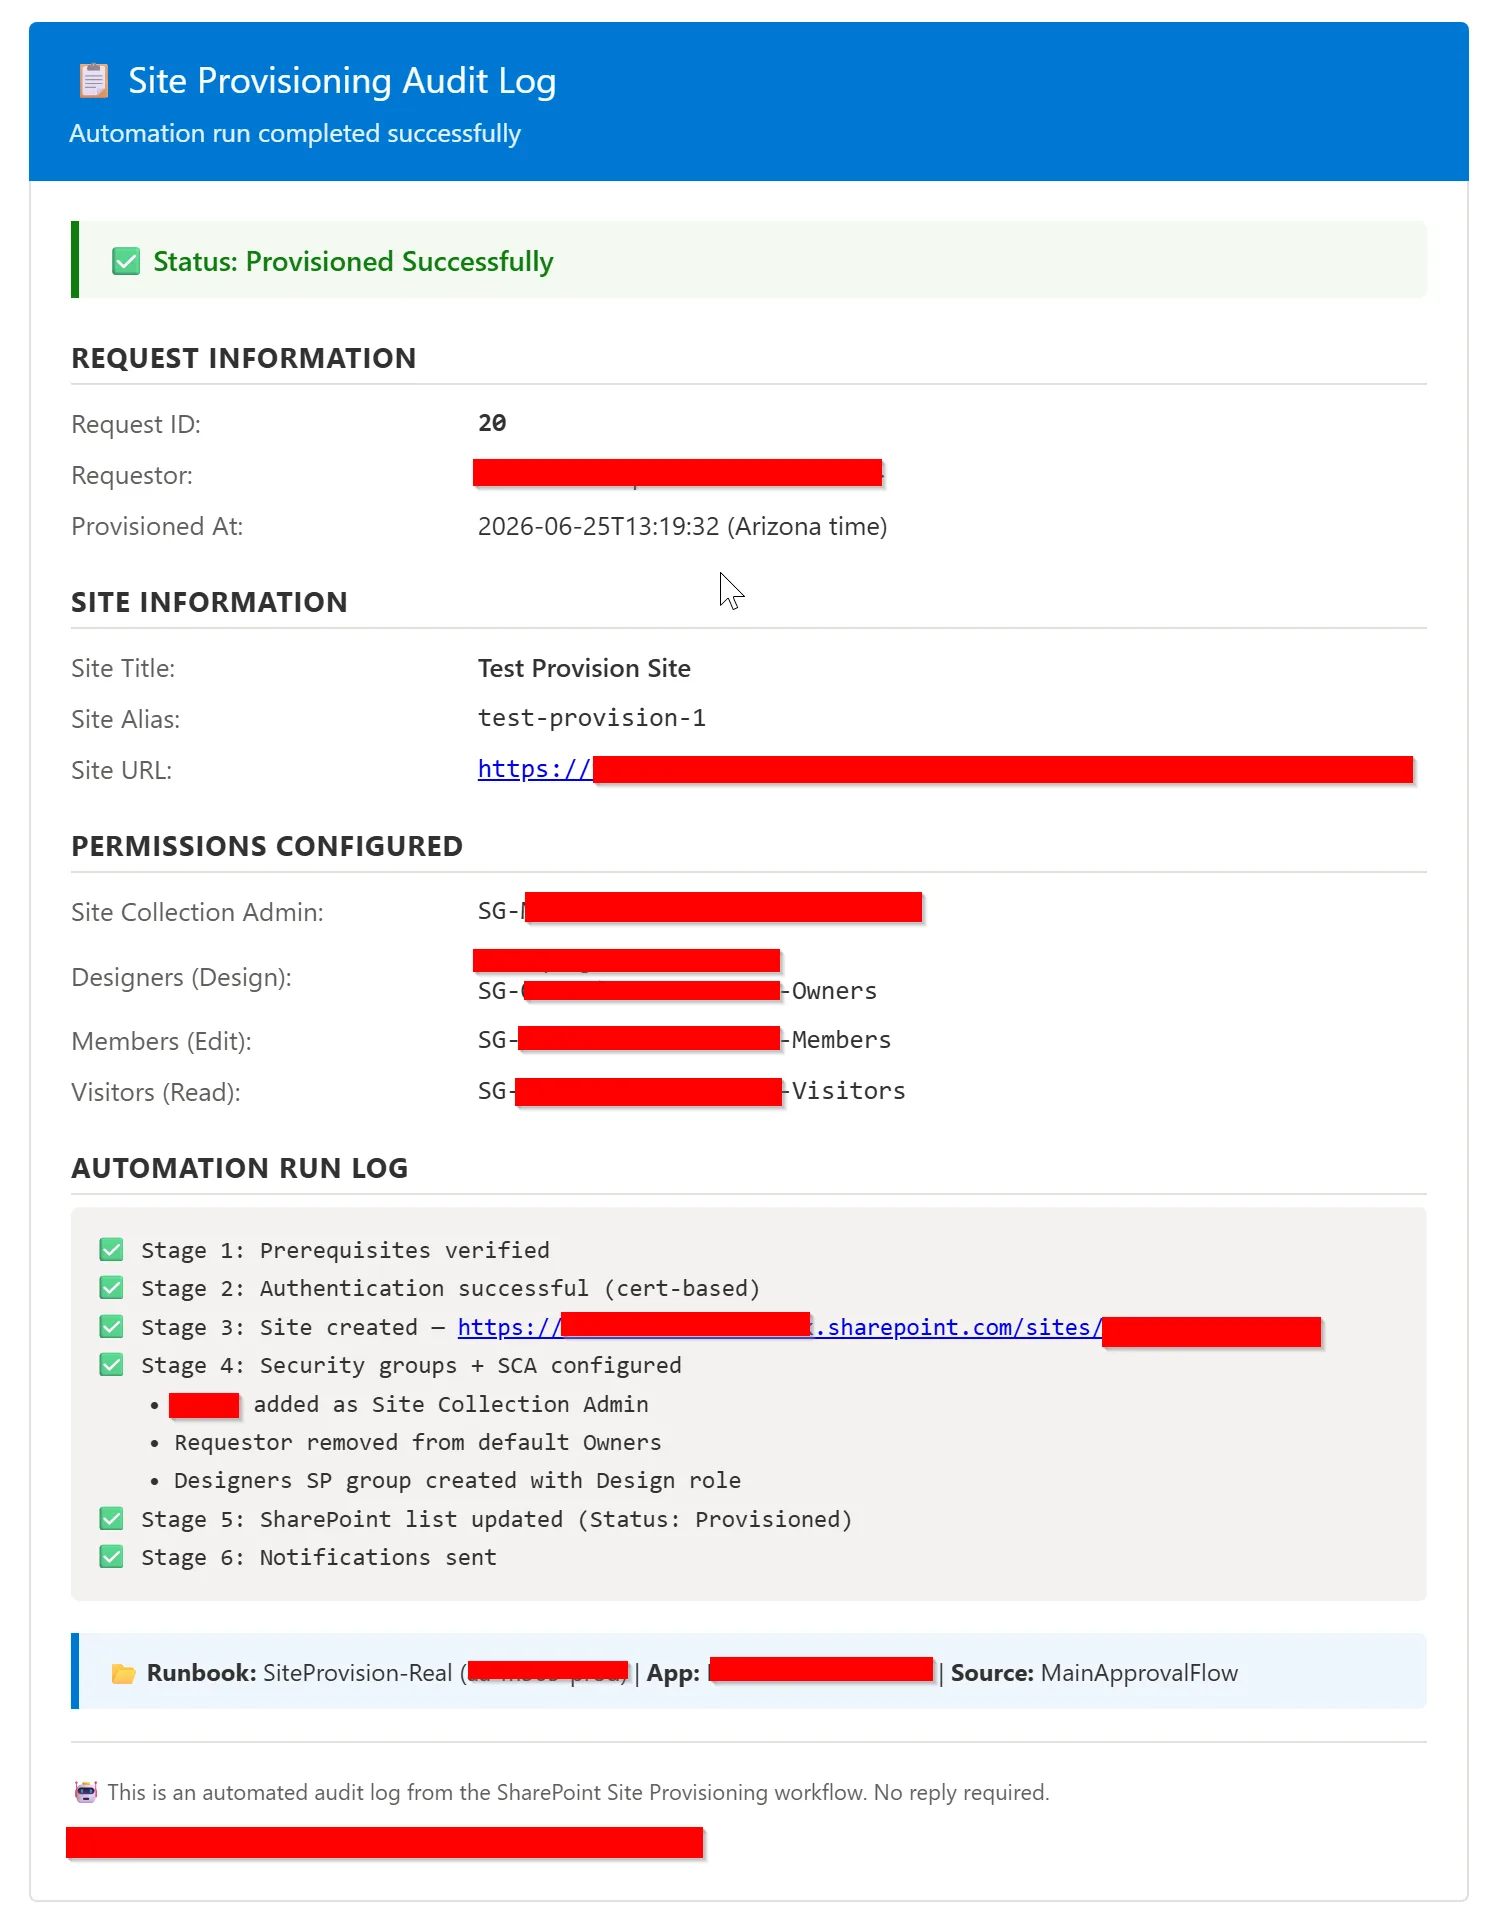Click the robot icon in the footer note
The width and height of the screenshot is (1491, 1923).
[x=86, y=1792]
